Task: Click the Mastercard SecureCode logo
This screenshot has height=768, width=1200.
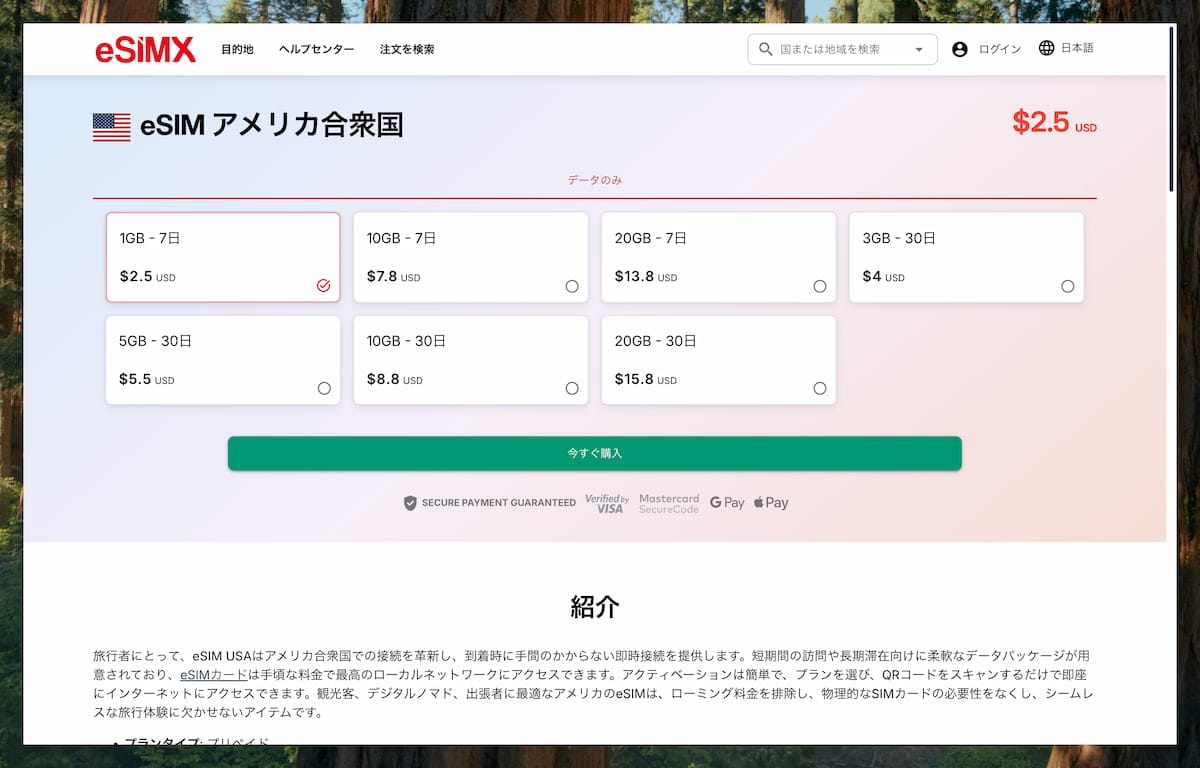Action: 669,503
